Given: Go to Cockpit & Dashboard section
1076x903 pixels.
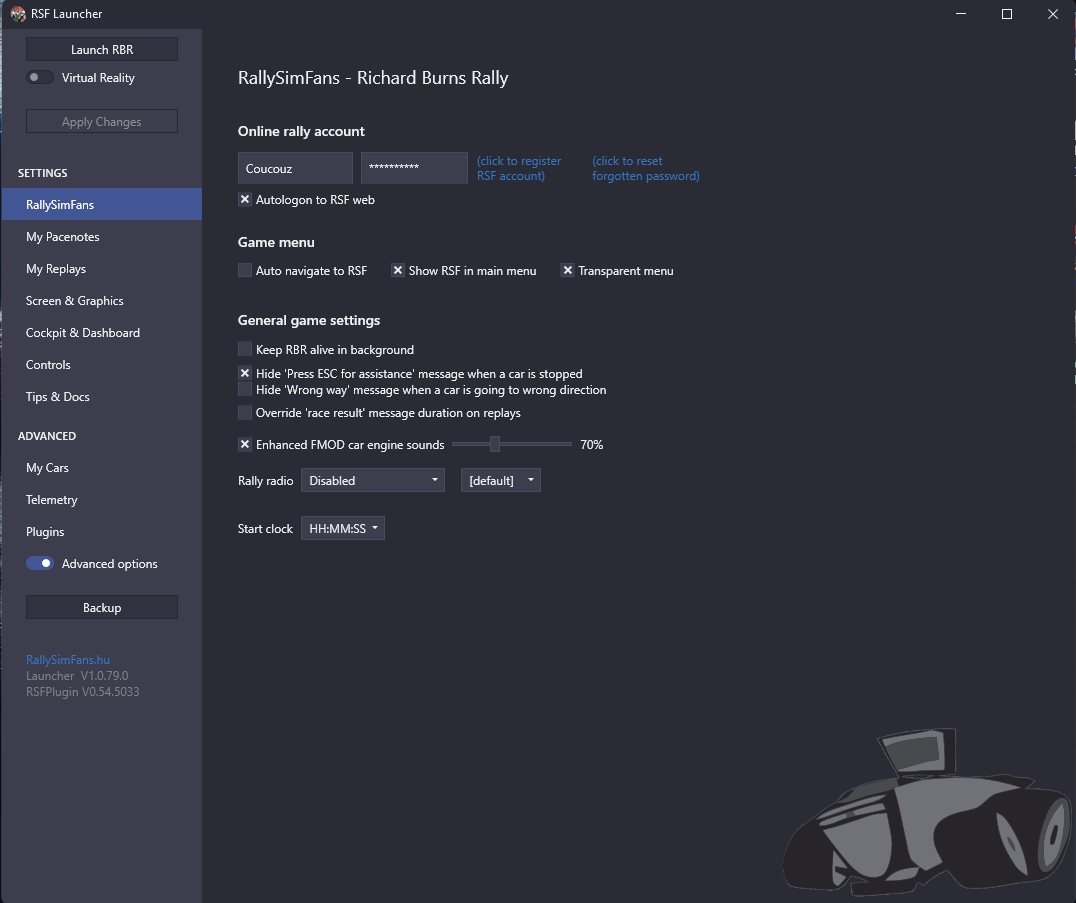Looking at the screenshot, I should click(83, 333).
